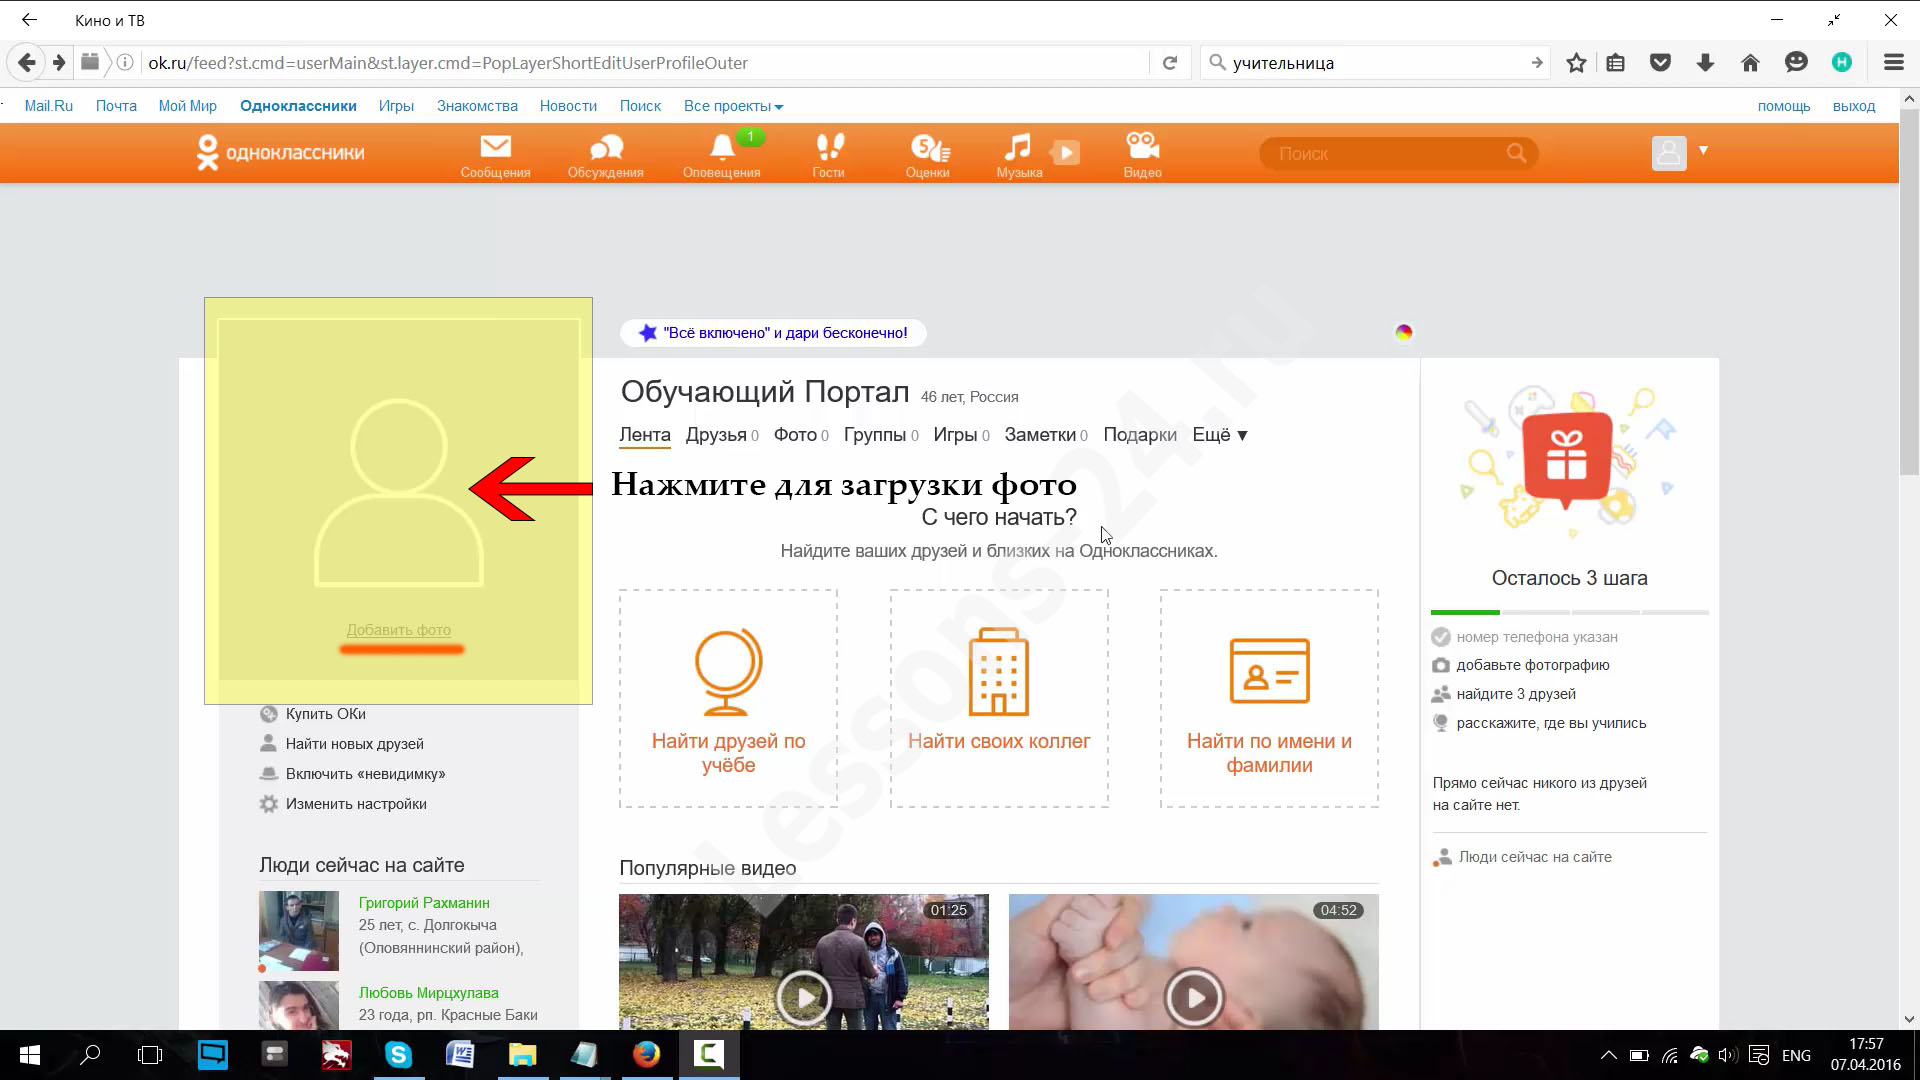The height and width of the screenshot is (1080, 1920).
Task: Open Любовь Мирцхулава profile link
Action: (428, 993)
